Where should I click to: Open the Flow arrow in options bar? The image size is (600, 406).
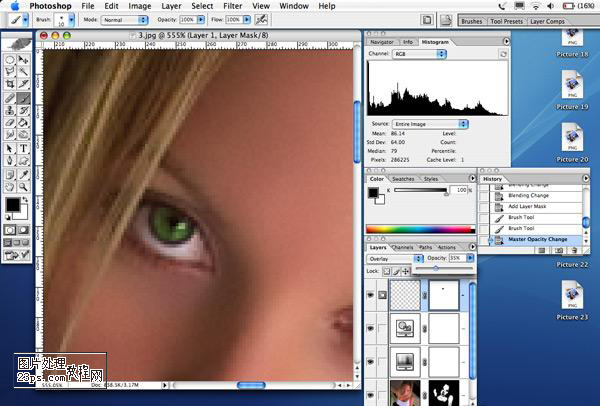247,20
